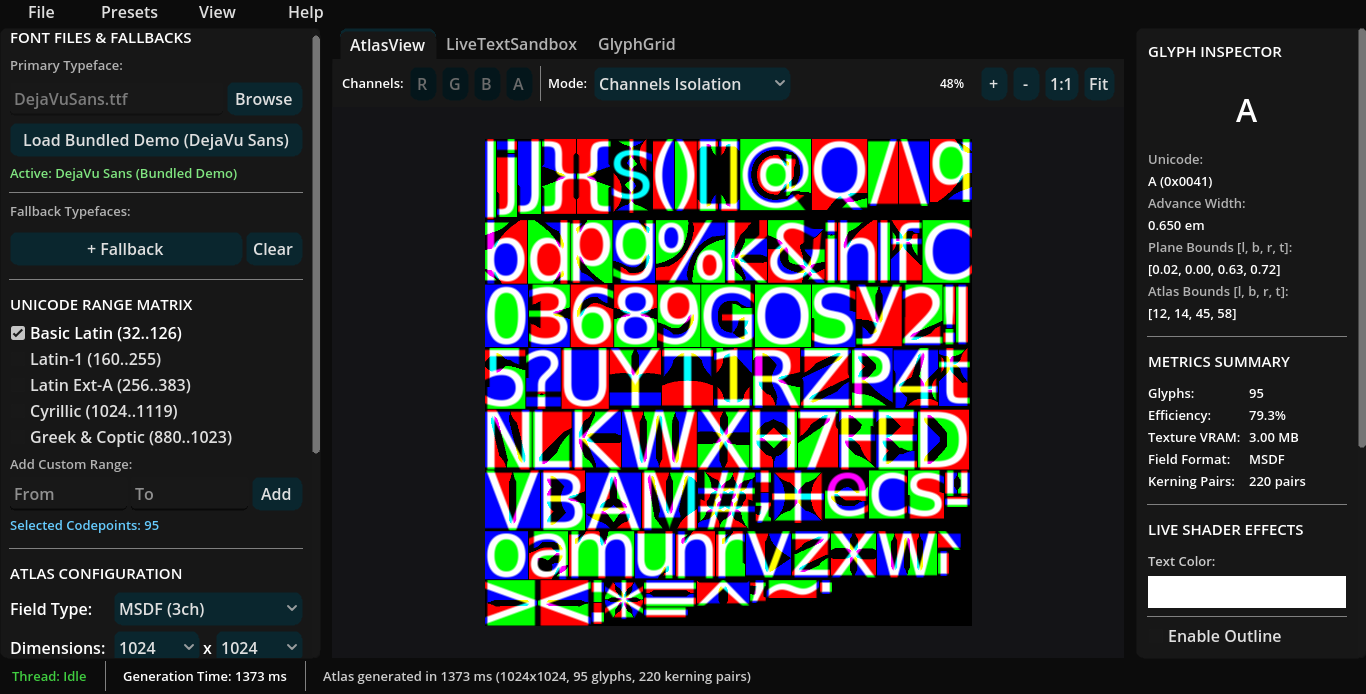The image size is (1366, 694).
Task: Click 'Selected Codepoints: 95' text
Action: (85, 525)
